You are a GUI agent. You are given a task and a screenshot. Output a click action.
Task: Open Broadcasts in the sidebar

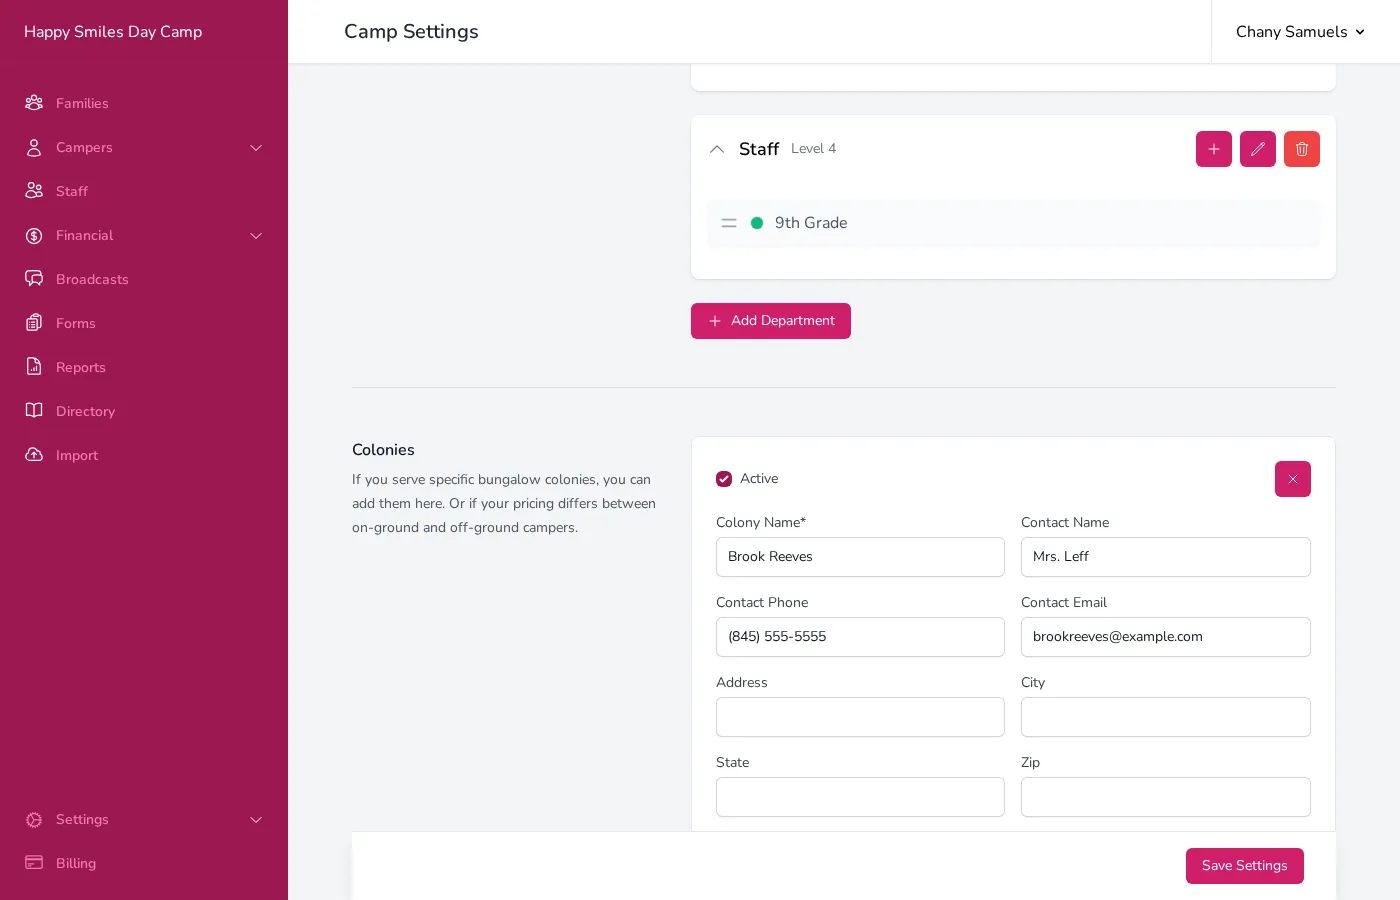(x=92, y=279)
